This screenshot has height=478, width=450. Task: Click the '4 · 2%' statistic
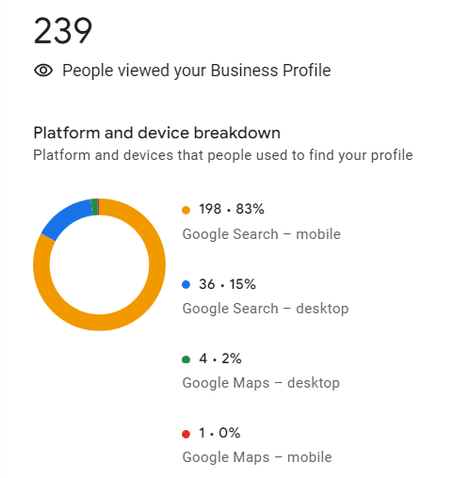[220, 359]
